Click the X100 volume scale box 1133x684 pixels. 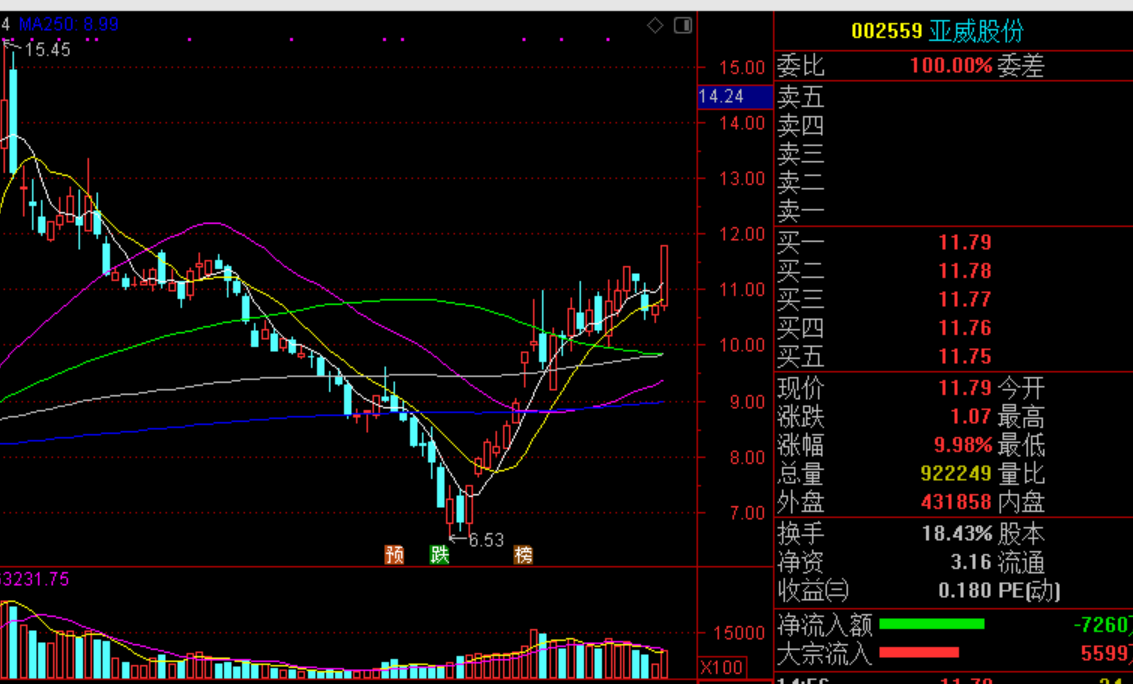click(x=721, y=667)
